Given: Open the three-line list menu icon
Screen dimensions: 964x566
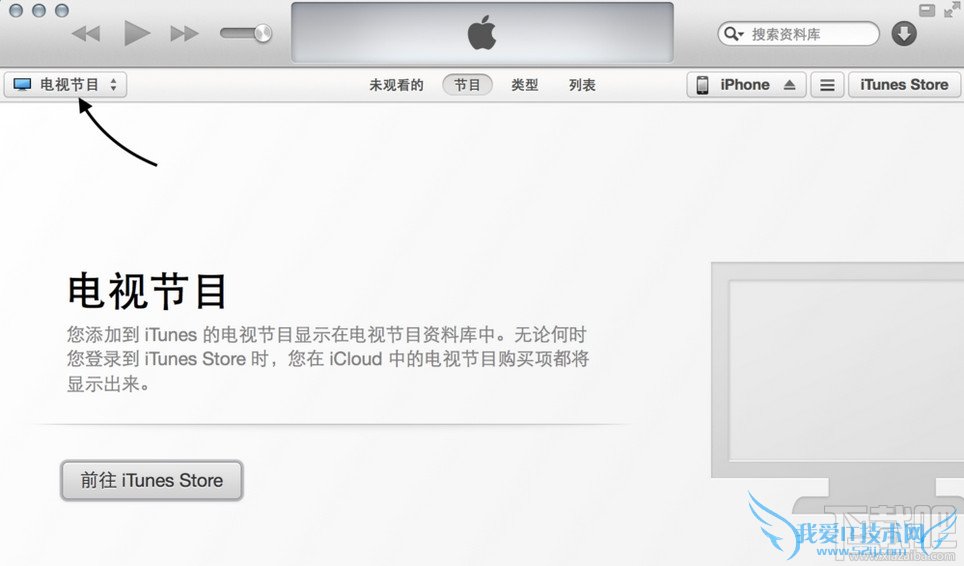Looking at the screenshot, I should (x=828, y=85).
